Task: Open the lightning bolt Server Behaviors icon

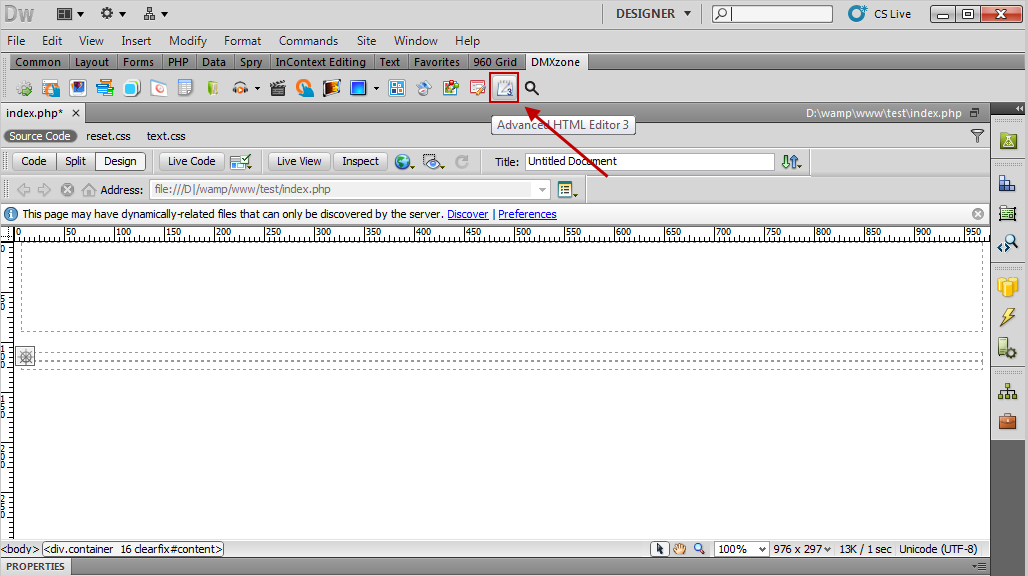Action: point(1008,317)
